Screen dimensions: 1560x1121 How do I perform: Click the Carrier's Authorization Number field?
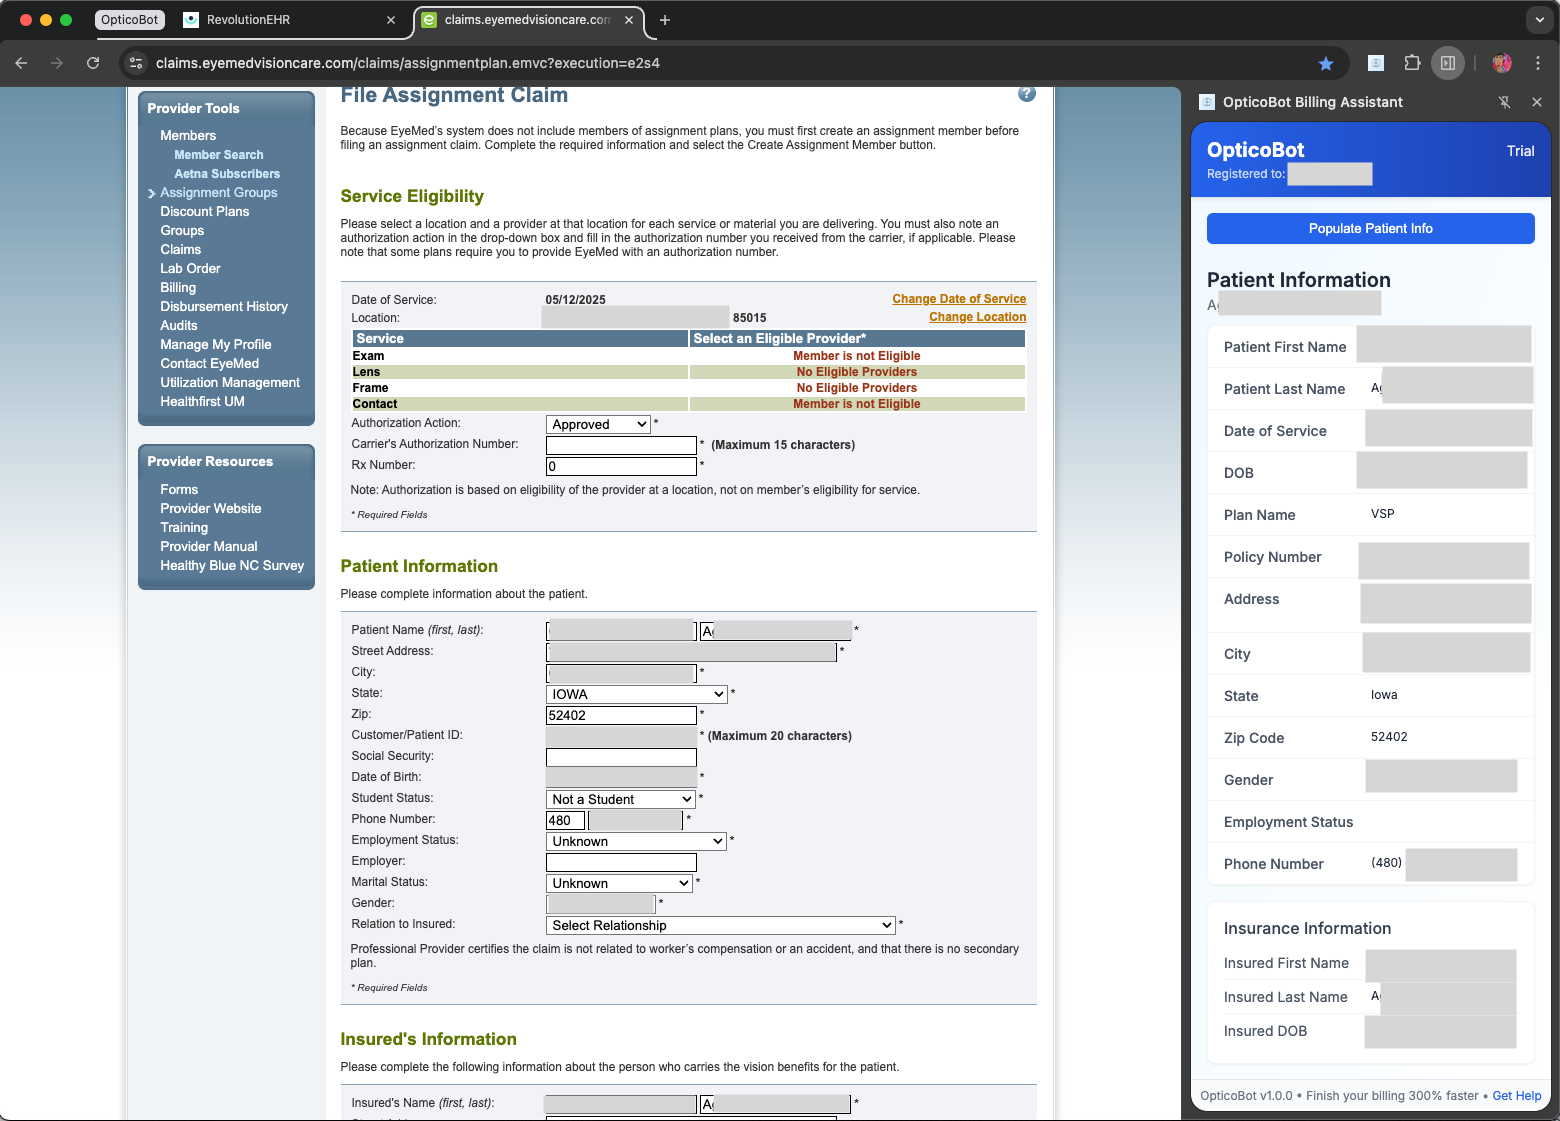pyautogui.click(x=621, y=445)
